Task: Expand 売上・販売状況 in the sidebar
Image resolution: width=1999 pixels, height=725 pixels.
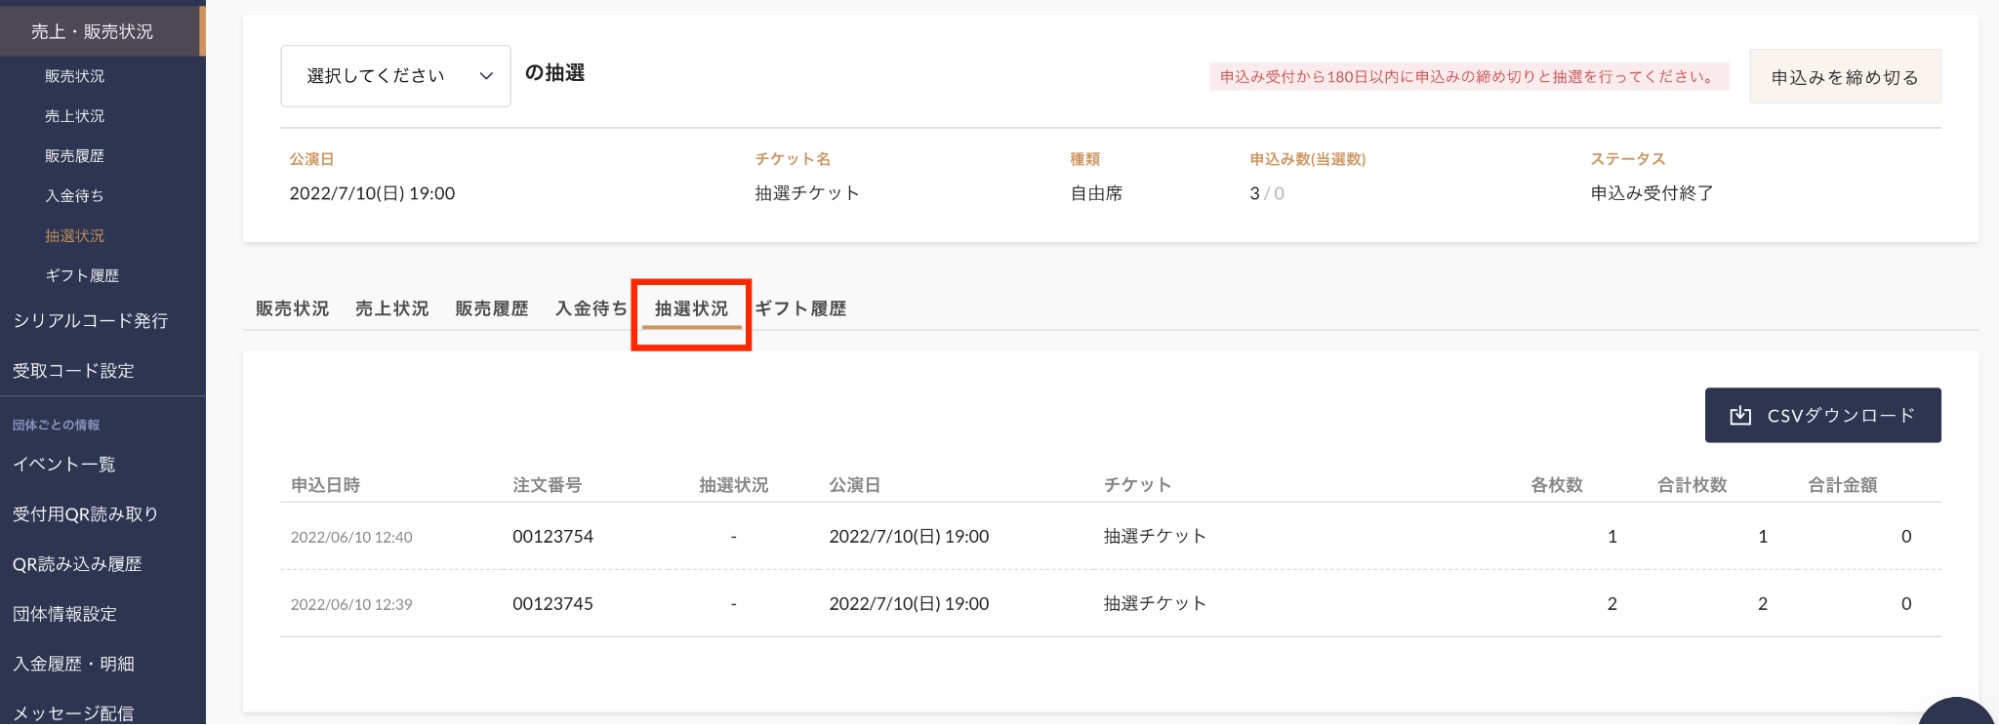Action: point(92,32)
